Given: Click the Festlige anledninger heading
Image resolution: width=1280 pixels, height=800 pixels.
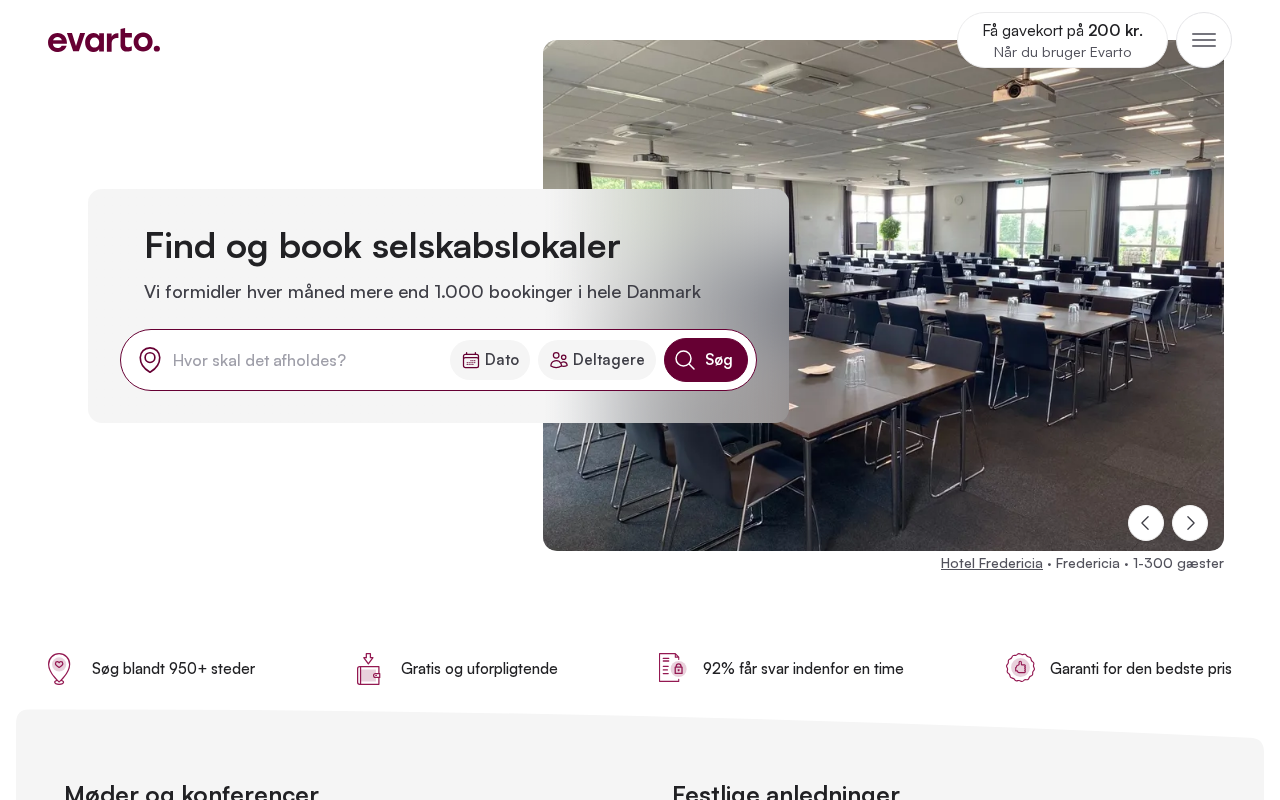Looking at the screenshot, I should 786,794.
